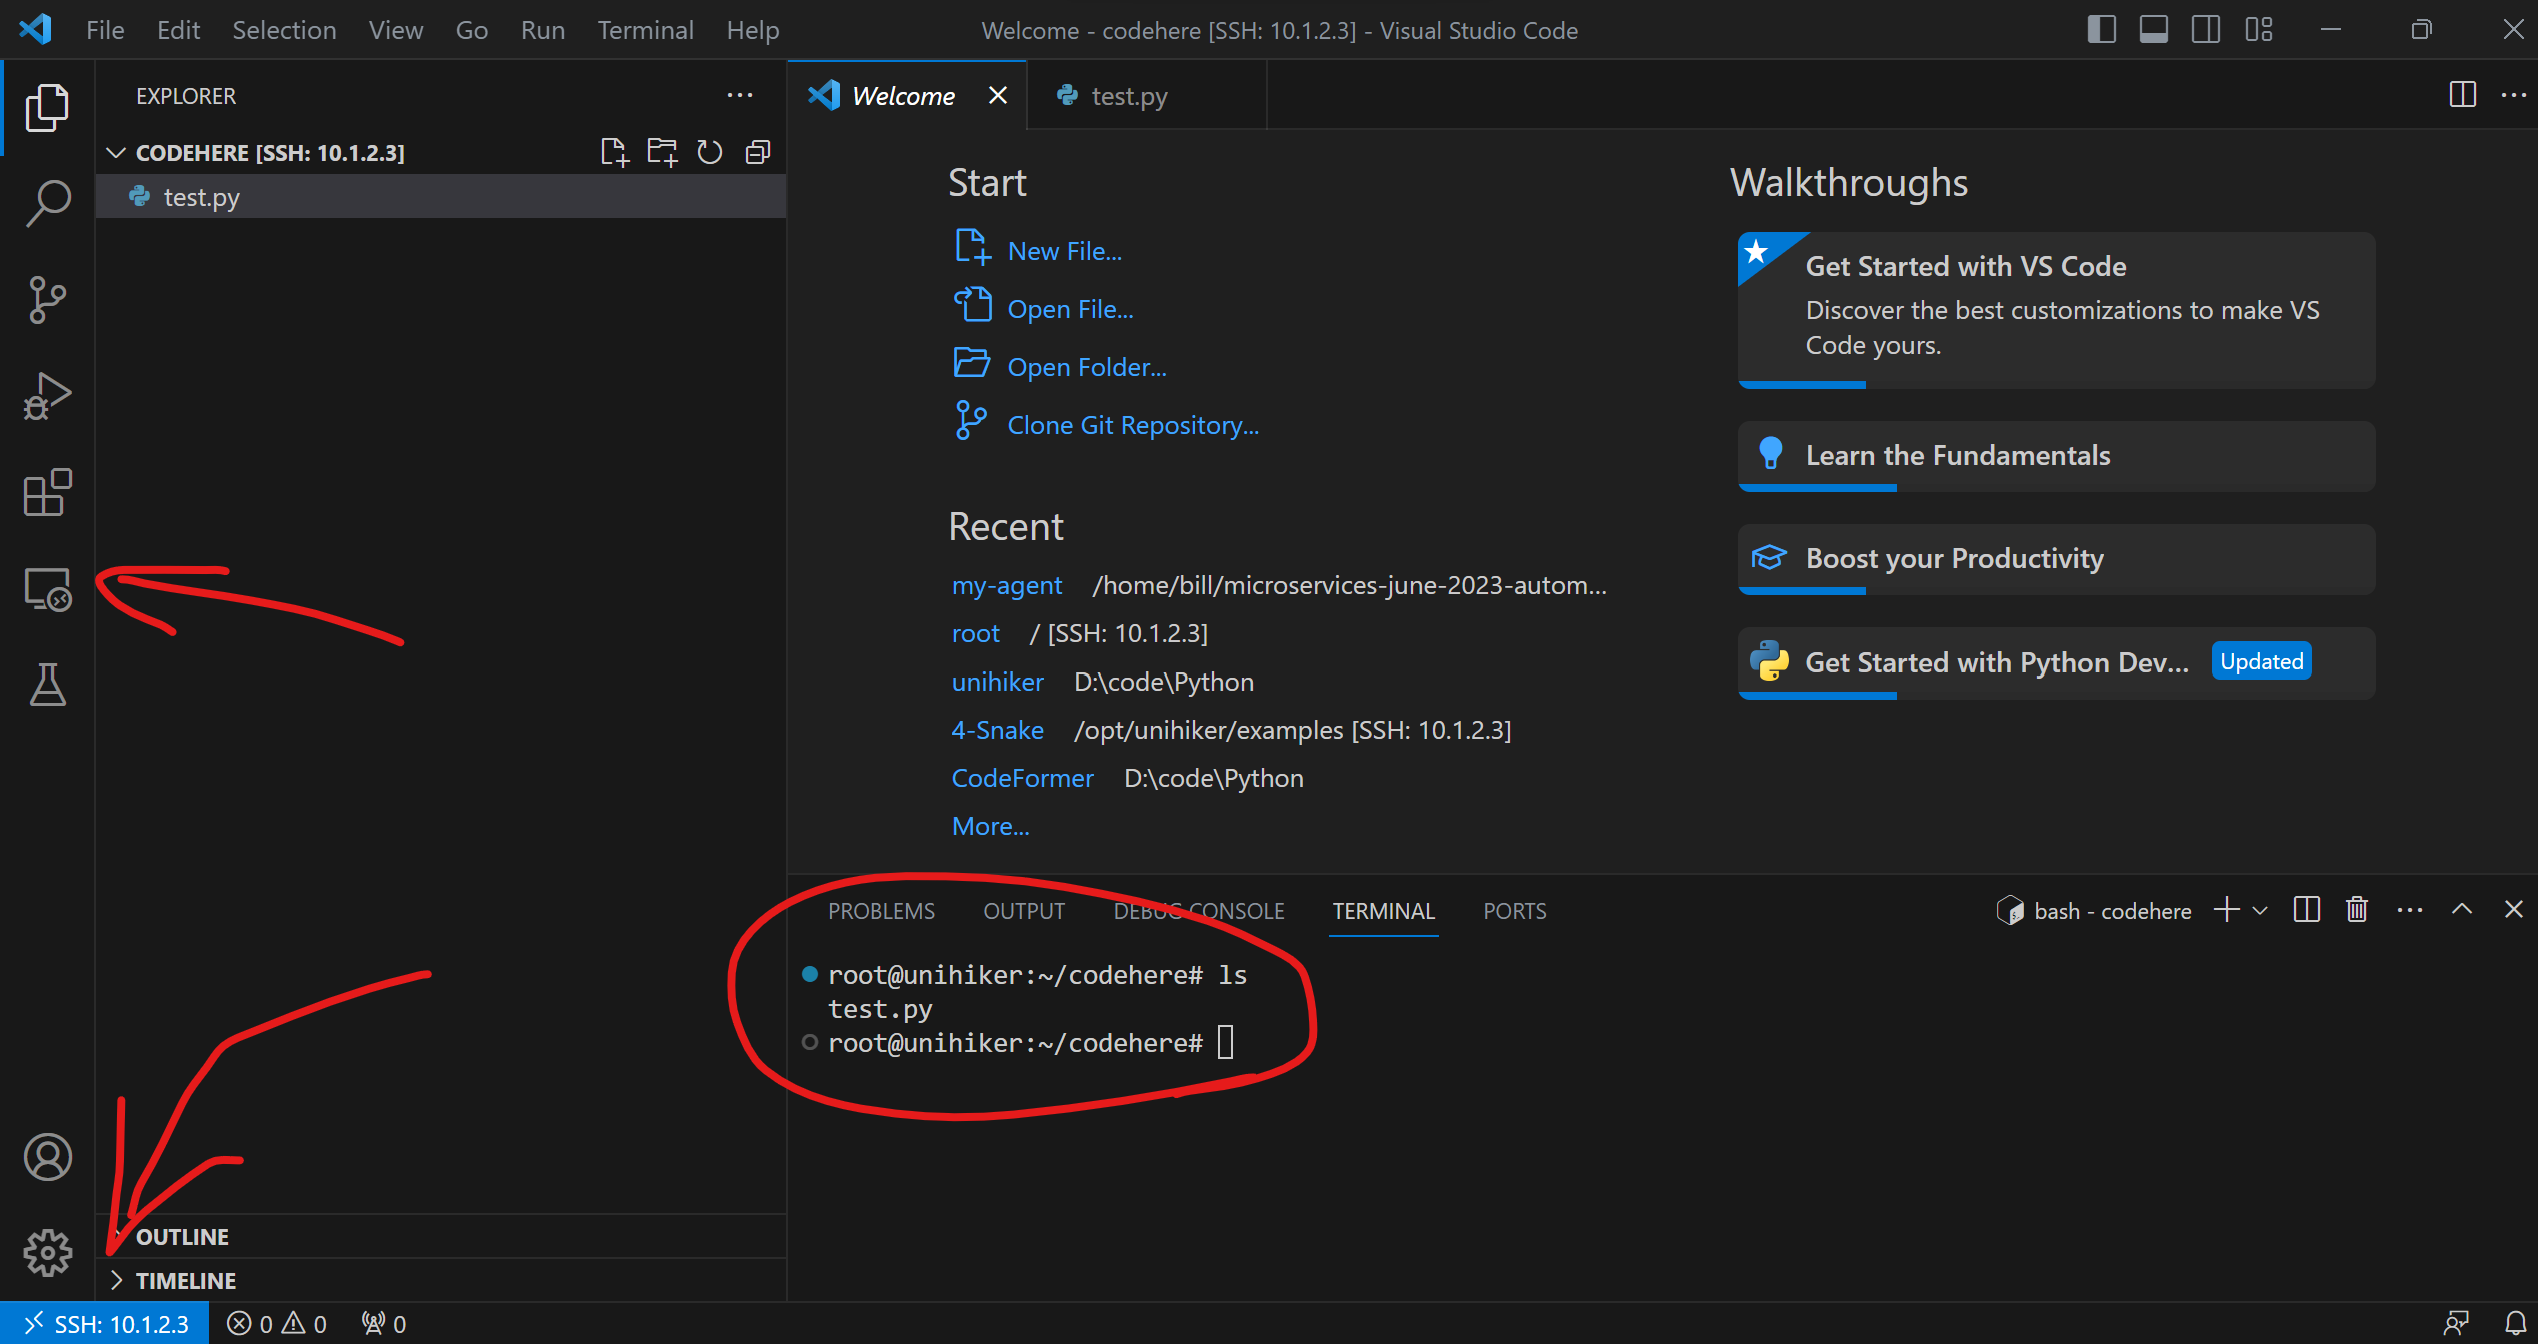Open Get Started with VS Code walkthrough
Viewport: 2538px width, 1344px height.
[x=2056, y=310]
